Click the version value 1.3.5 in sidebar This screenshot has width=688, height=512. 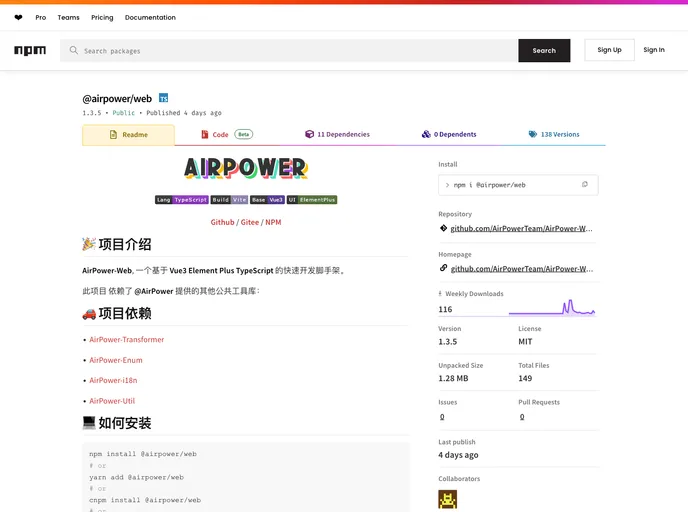448,342
